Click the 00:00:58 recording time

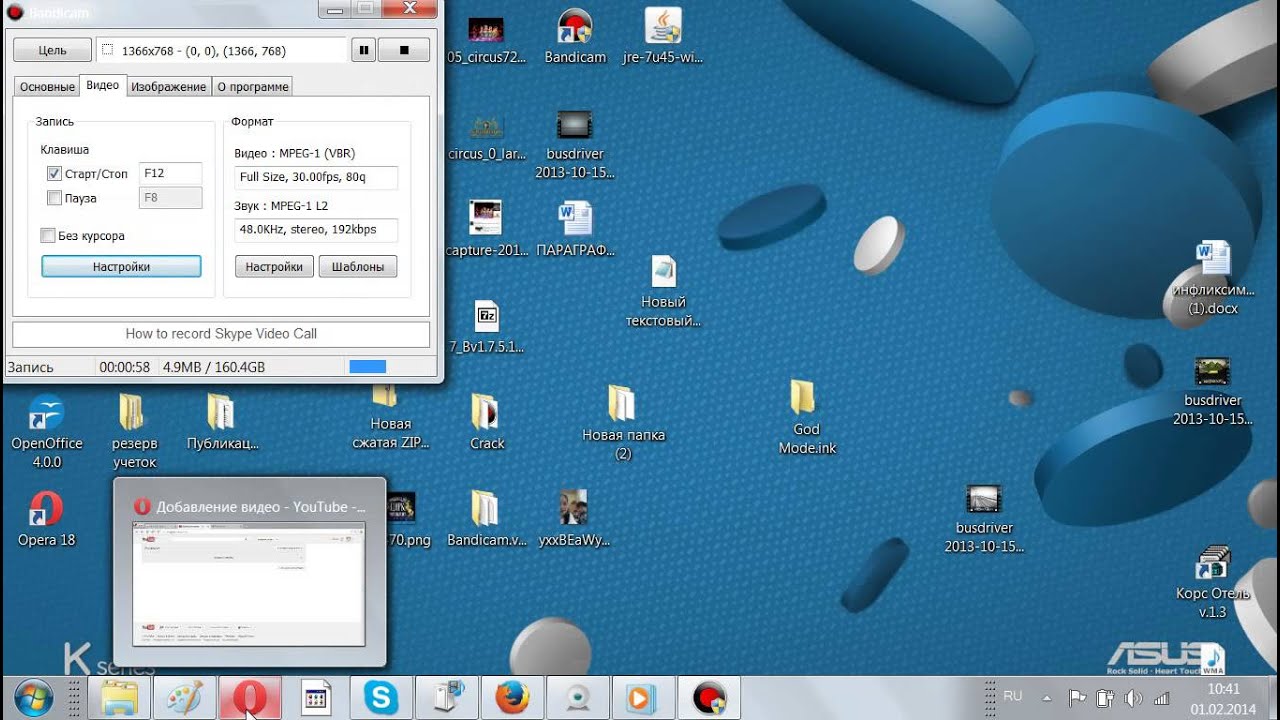[125, 367]
